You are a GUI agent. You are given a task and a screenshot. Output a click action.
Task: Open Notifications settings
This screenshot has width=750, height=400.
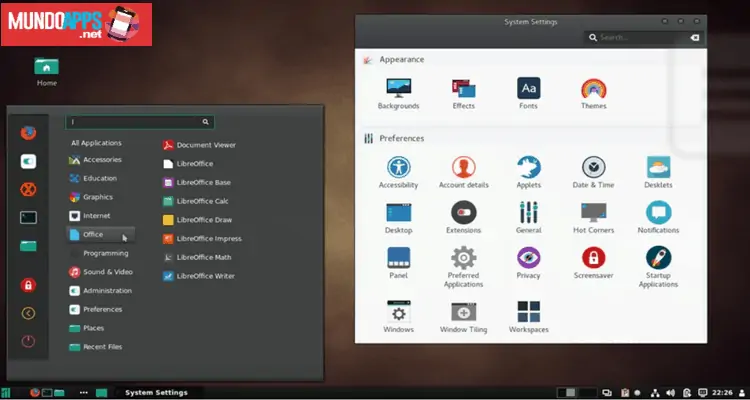point(658,218)
